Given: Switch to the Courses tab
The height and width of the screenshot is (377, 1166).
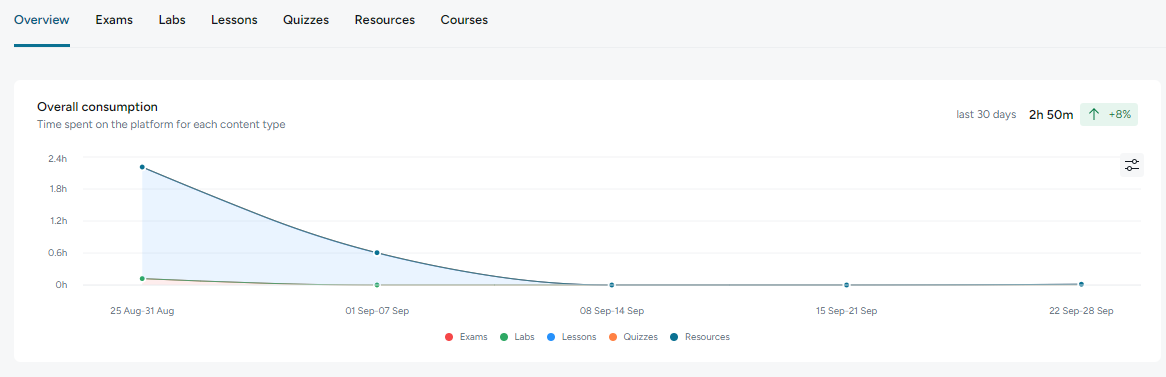Looking at the screenshot, I should [464, 20].
